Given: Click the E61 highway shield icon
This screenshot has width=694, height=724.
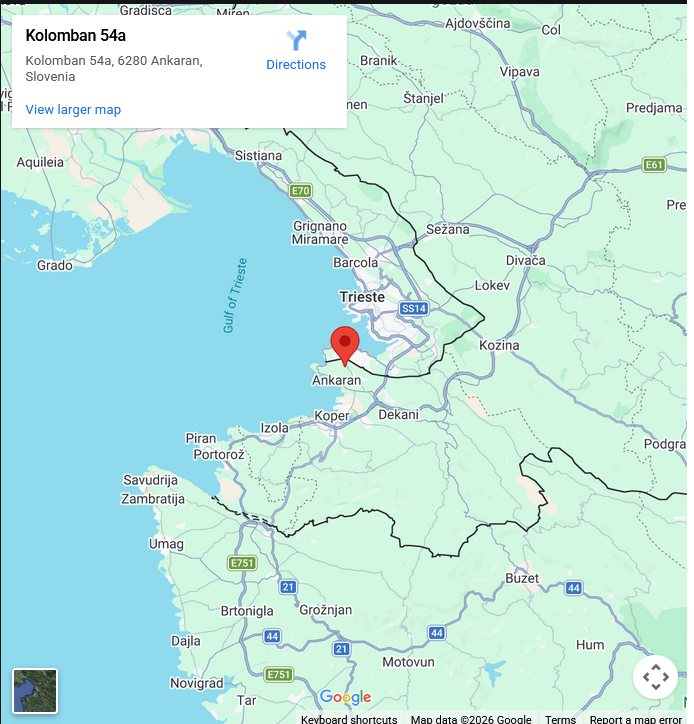Looking at the screenshot, I should [x=654, y=165].
